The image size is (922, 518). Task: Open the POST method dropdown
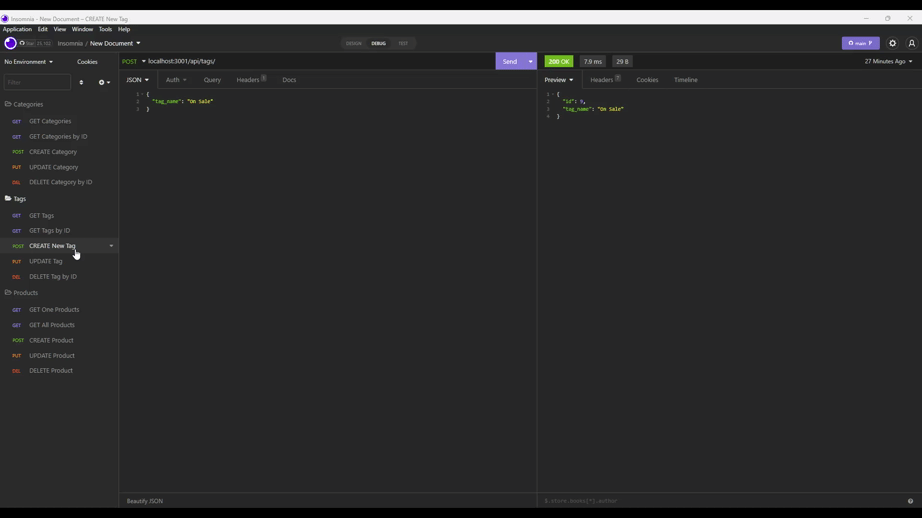133,61
